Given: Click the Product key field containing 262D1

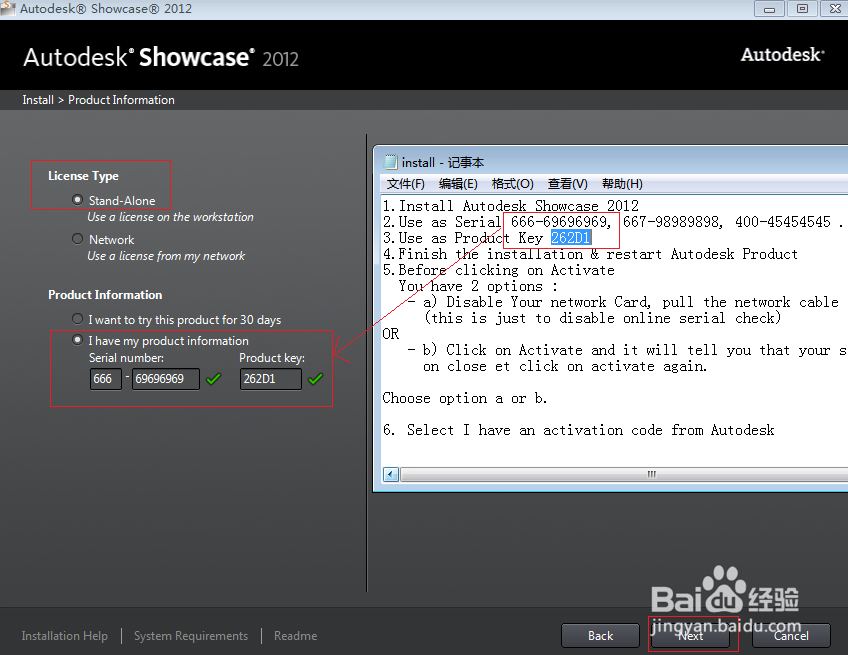Looking at the screenshot, I should coord(270,379).
